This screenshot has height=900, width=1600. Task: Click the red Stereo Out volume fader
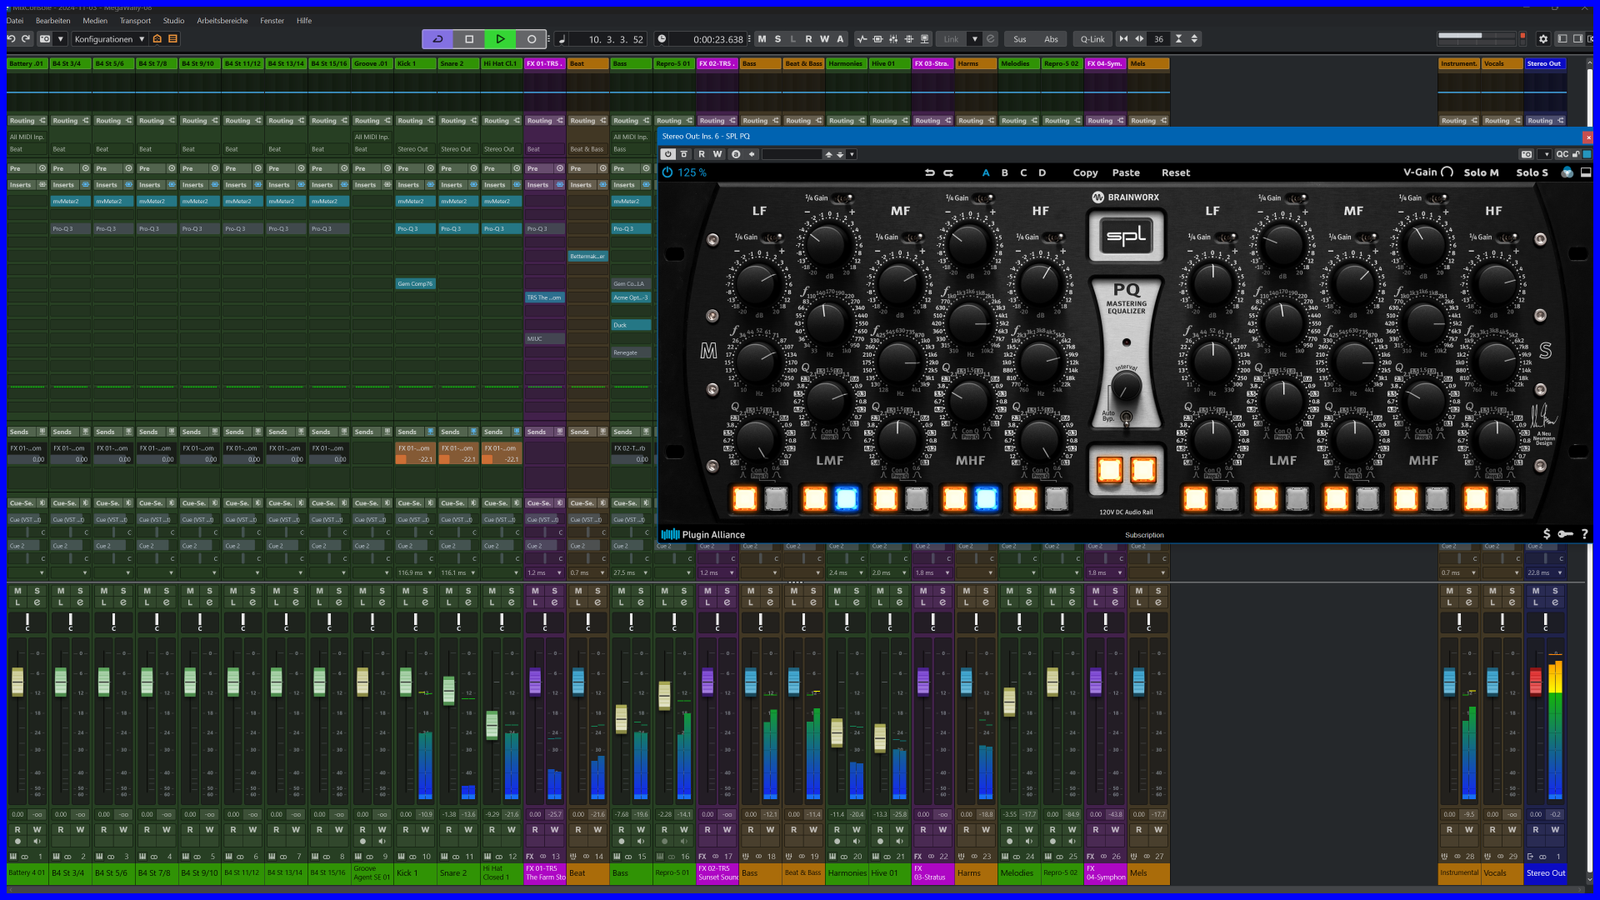[x=1536, y=682]
